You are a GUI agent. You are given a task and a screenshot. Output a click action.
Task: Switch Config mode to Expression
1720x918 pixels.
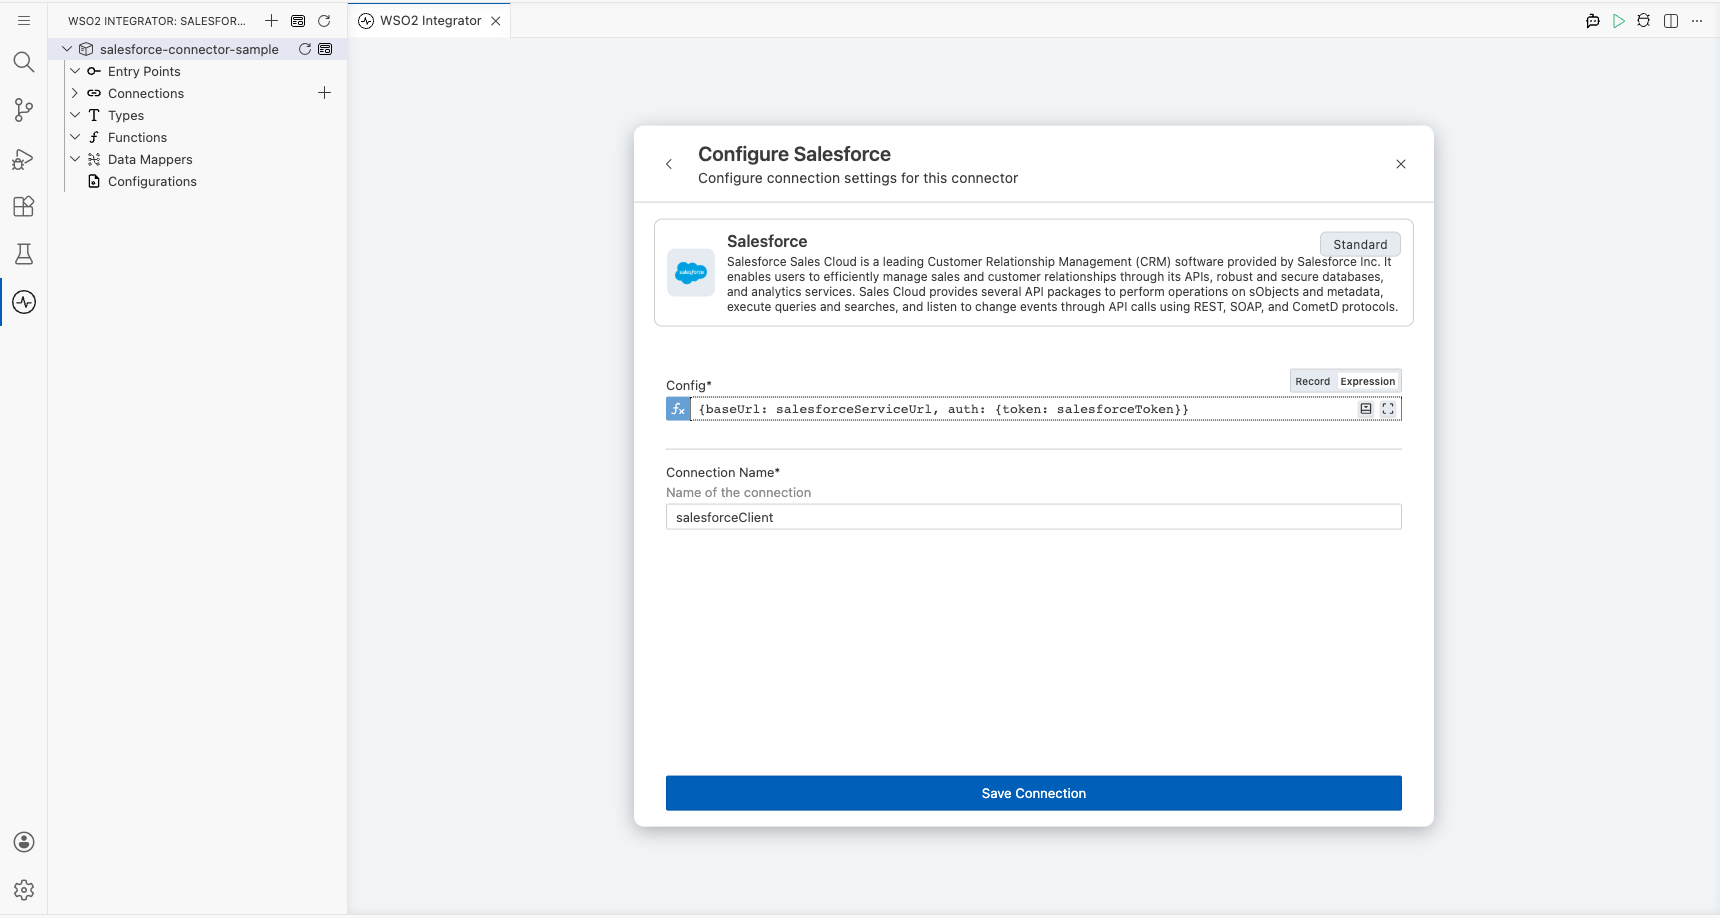point(1367,381)
